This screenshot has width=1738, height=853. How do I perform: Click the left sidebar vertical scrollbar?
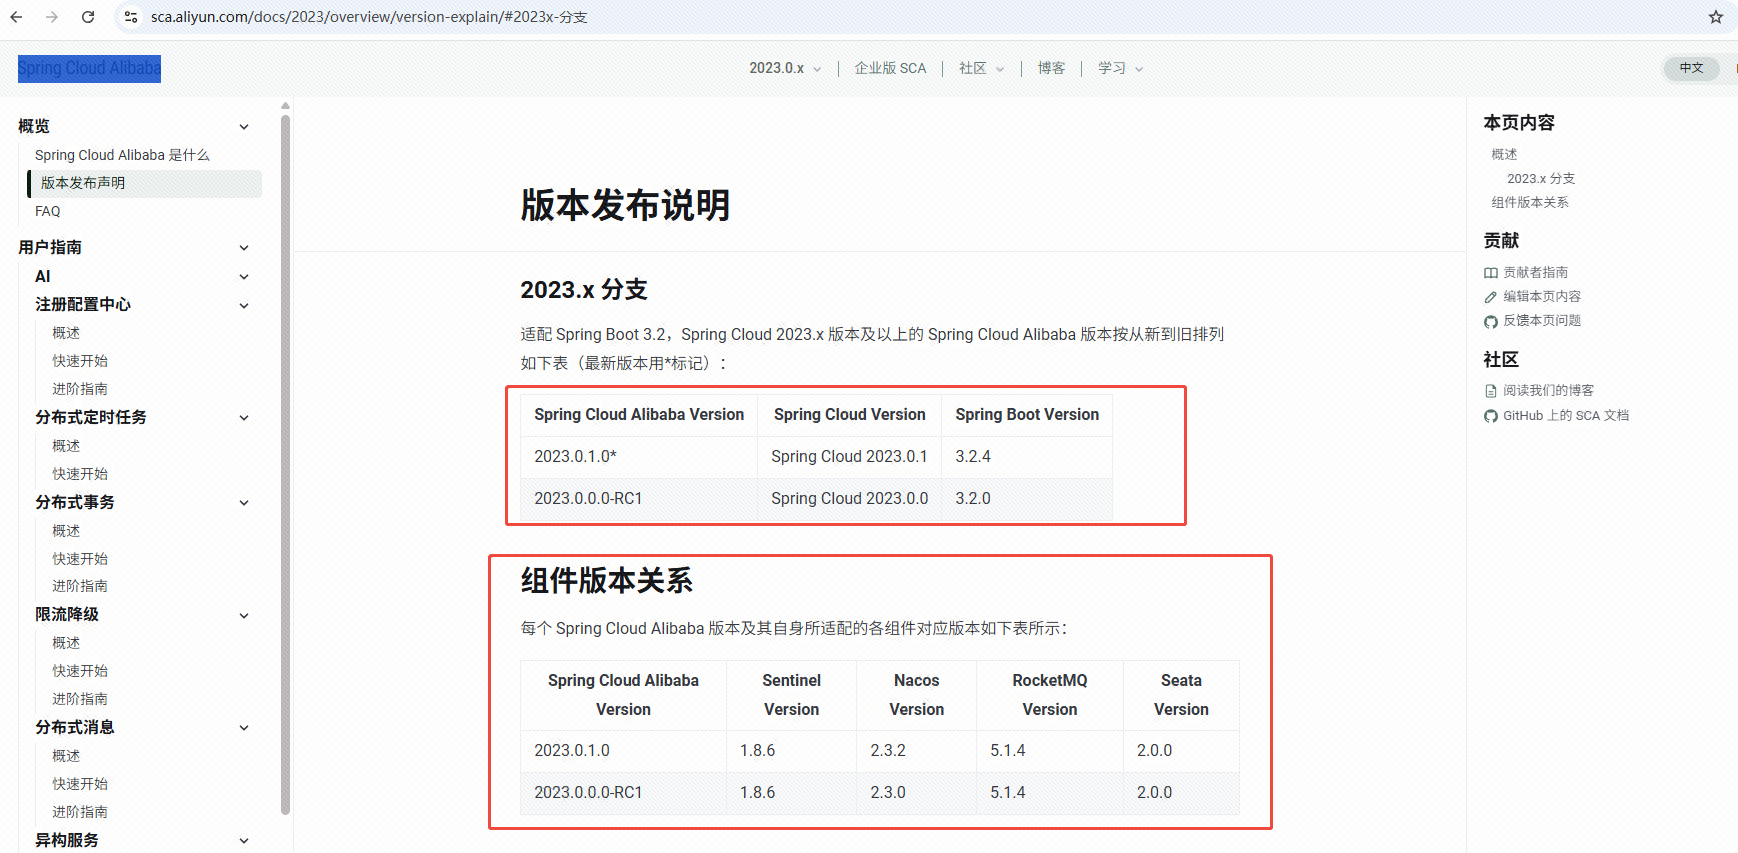pyautogui.click(x=285, y=465)
